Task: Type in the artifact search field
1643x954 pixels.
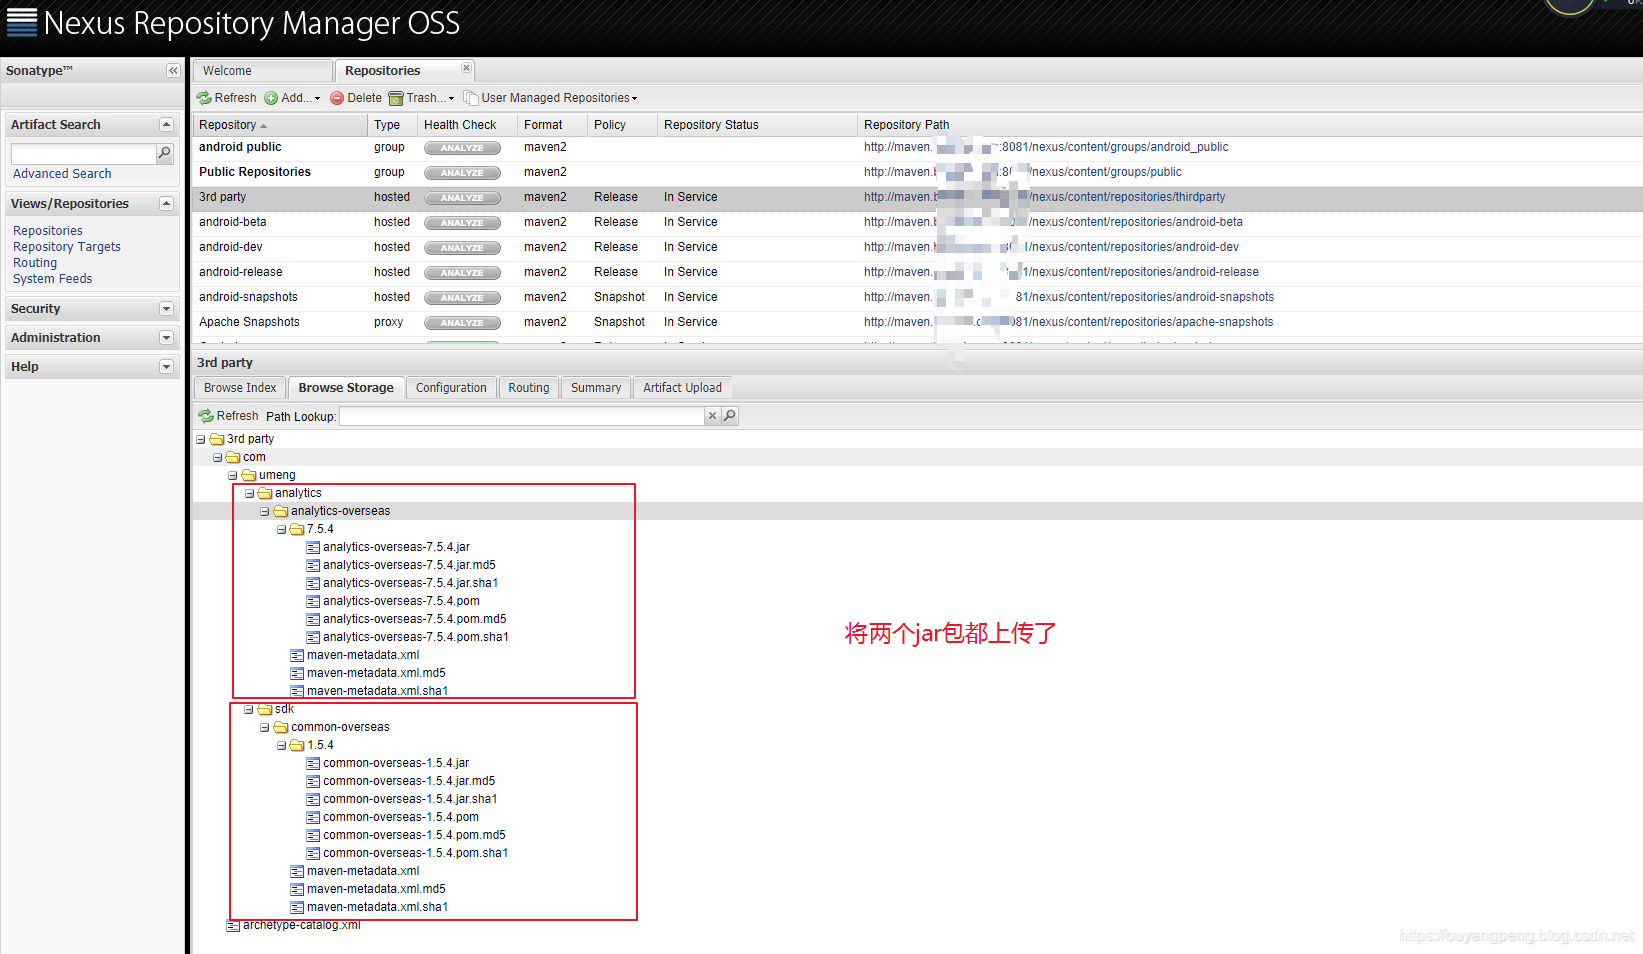Action: [84, 153]
